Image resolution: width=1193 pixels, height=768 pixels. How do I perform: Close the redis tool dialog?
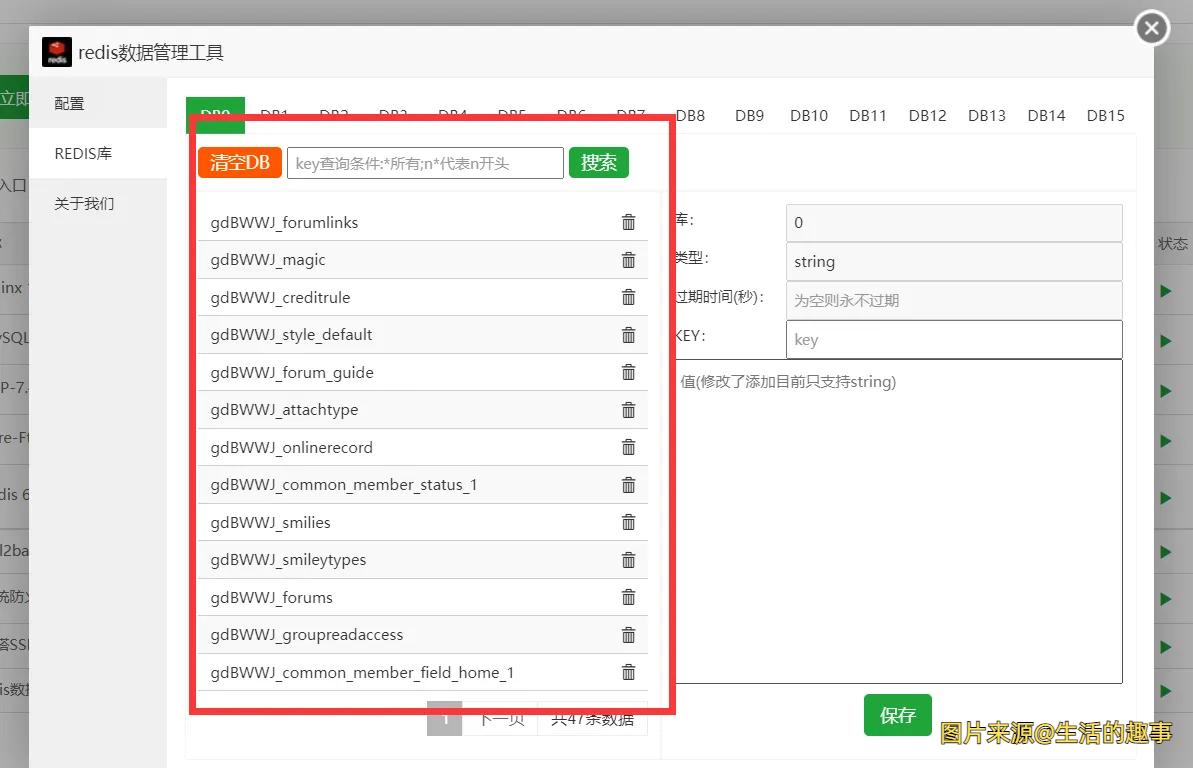pos(1152,28)
